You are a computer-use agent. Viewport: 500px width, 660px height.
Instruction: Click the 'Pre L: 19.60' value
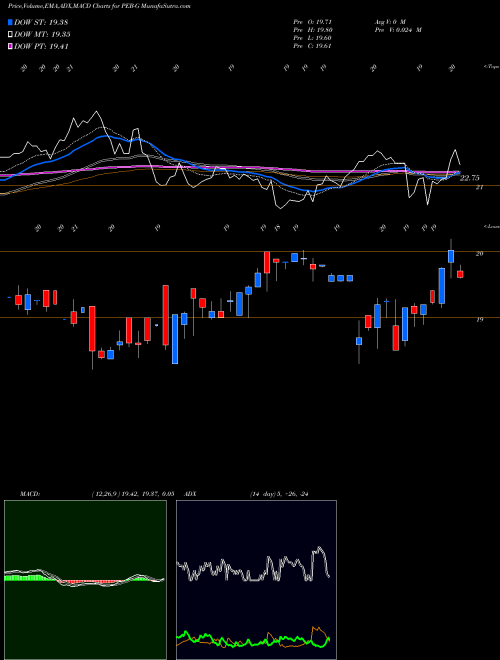tap(313, 38)
